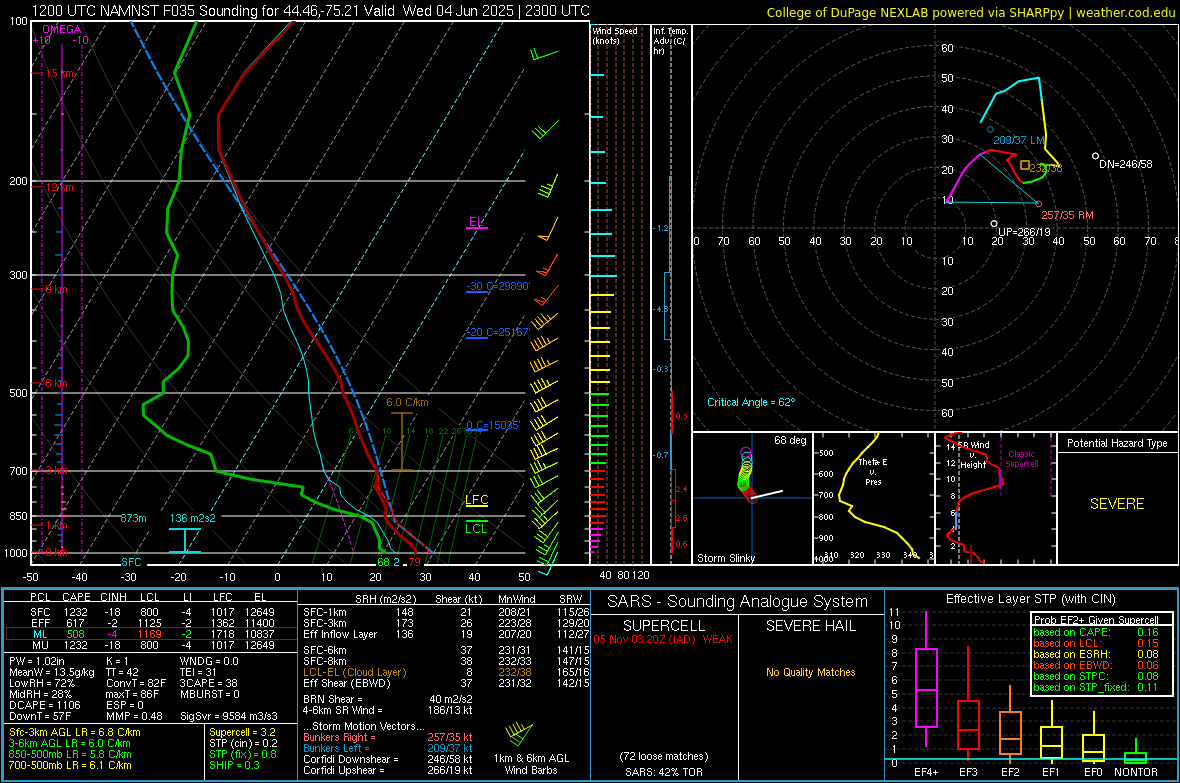Image resolution: width=1180 pixels, height=783 pixels.
Task: Click the based on CAPE: 0.16 line
Action: click(x=1096, y=632)
